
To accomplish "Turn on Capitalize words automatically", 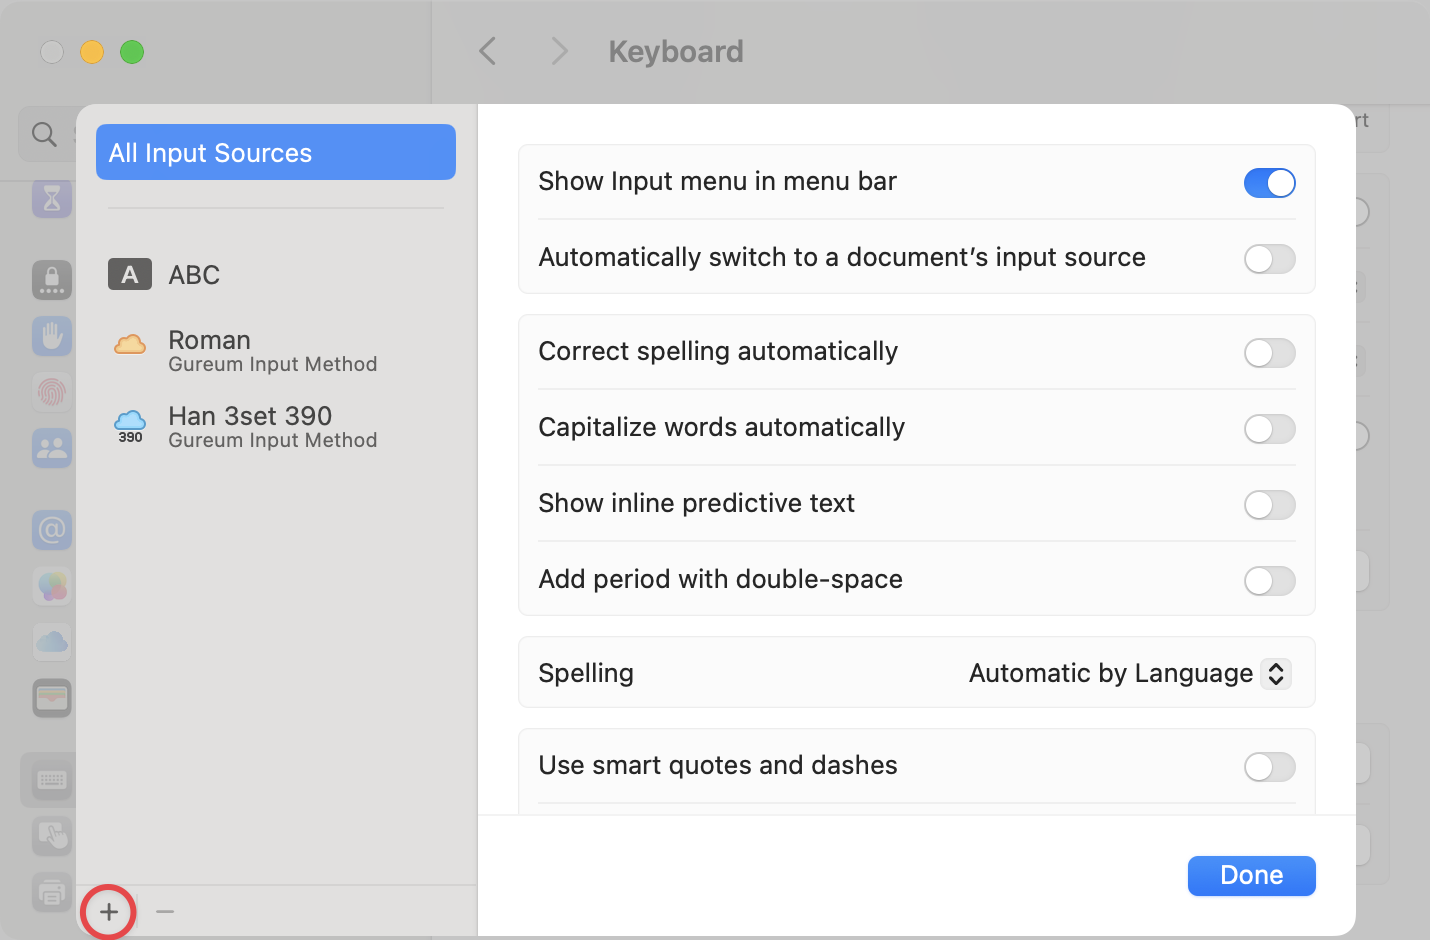I will pos(1269,429).
